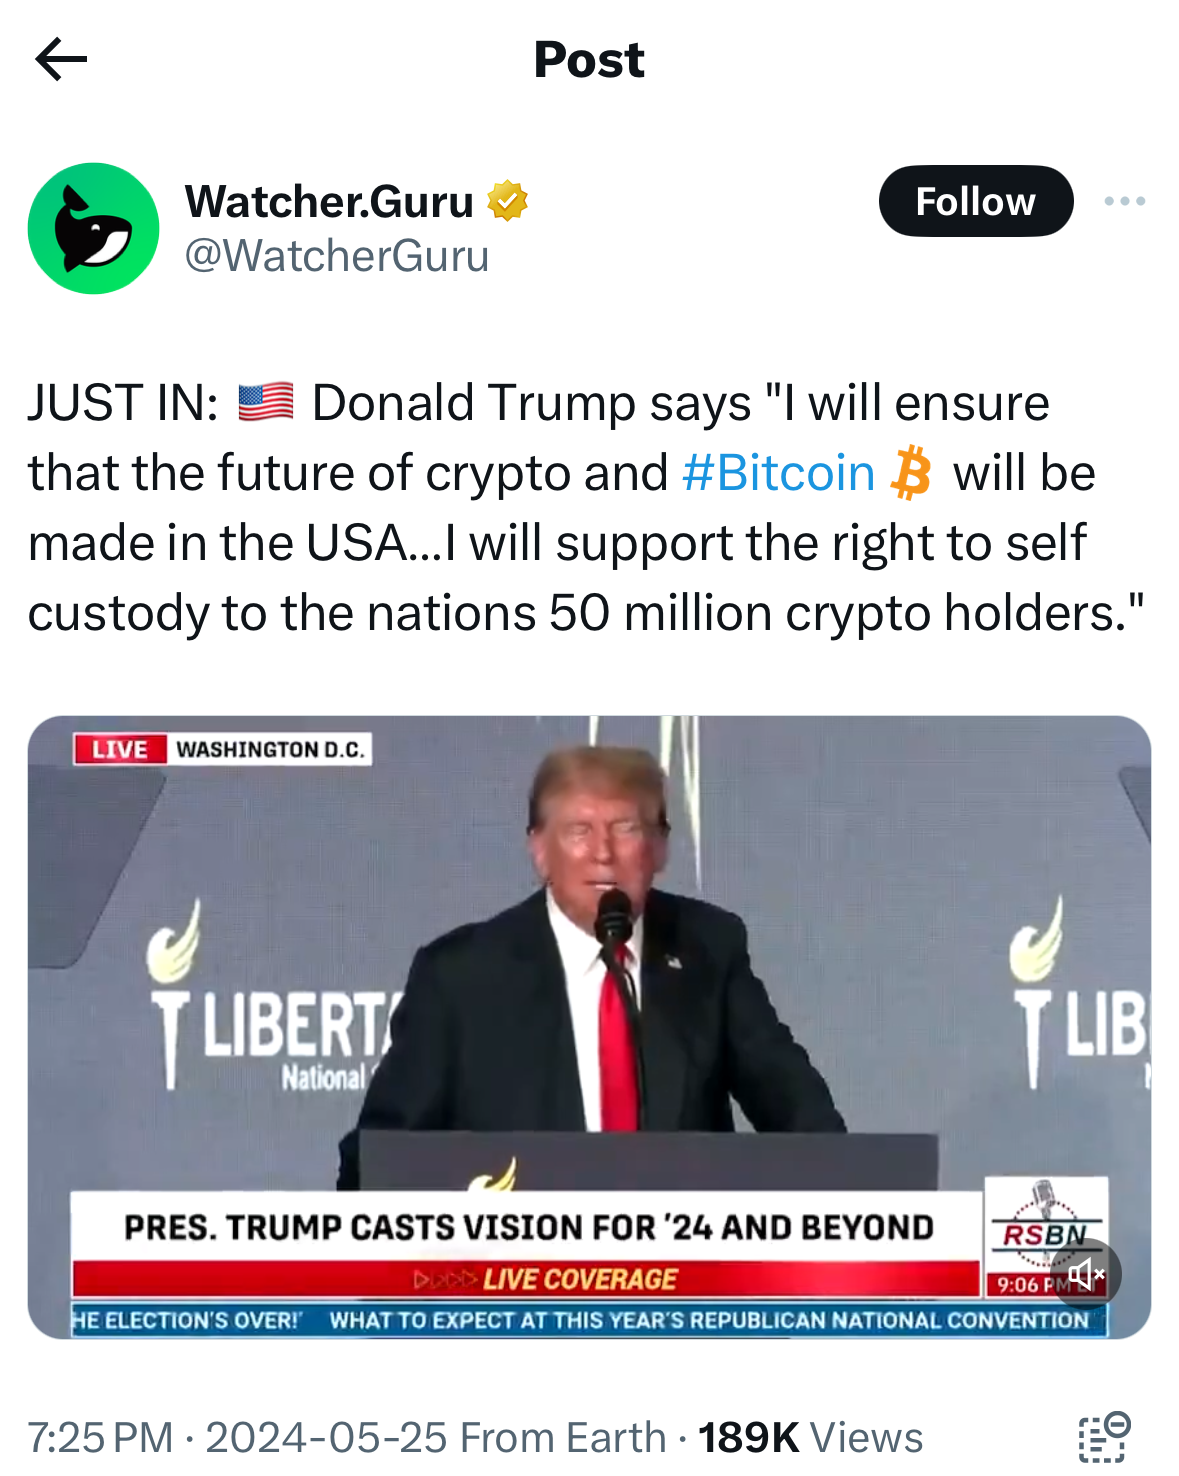Click the red LIVE badge in video
Screen dimensions: 1179x1476
tap(119, 749)
